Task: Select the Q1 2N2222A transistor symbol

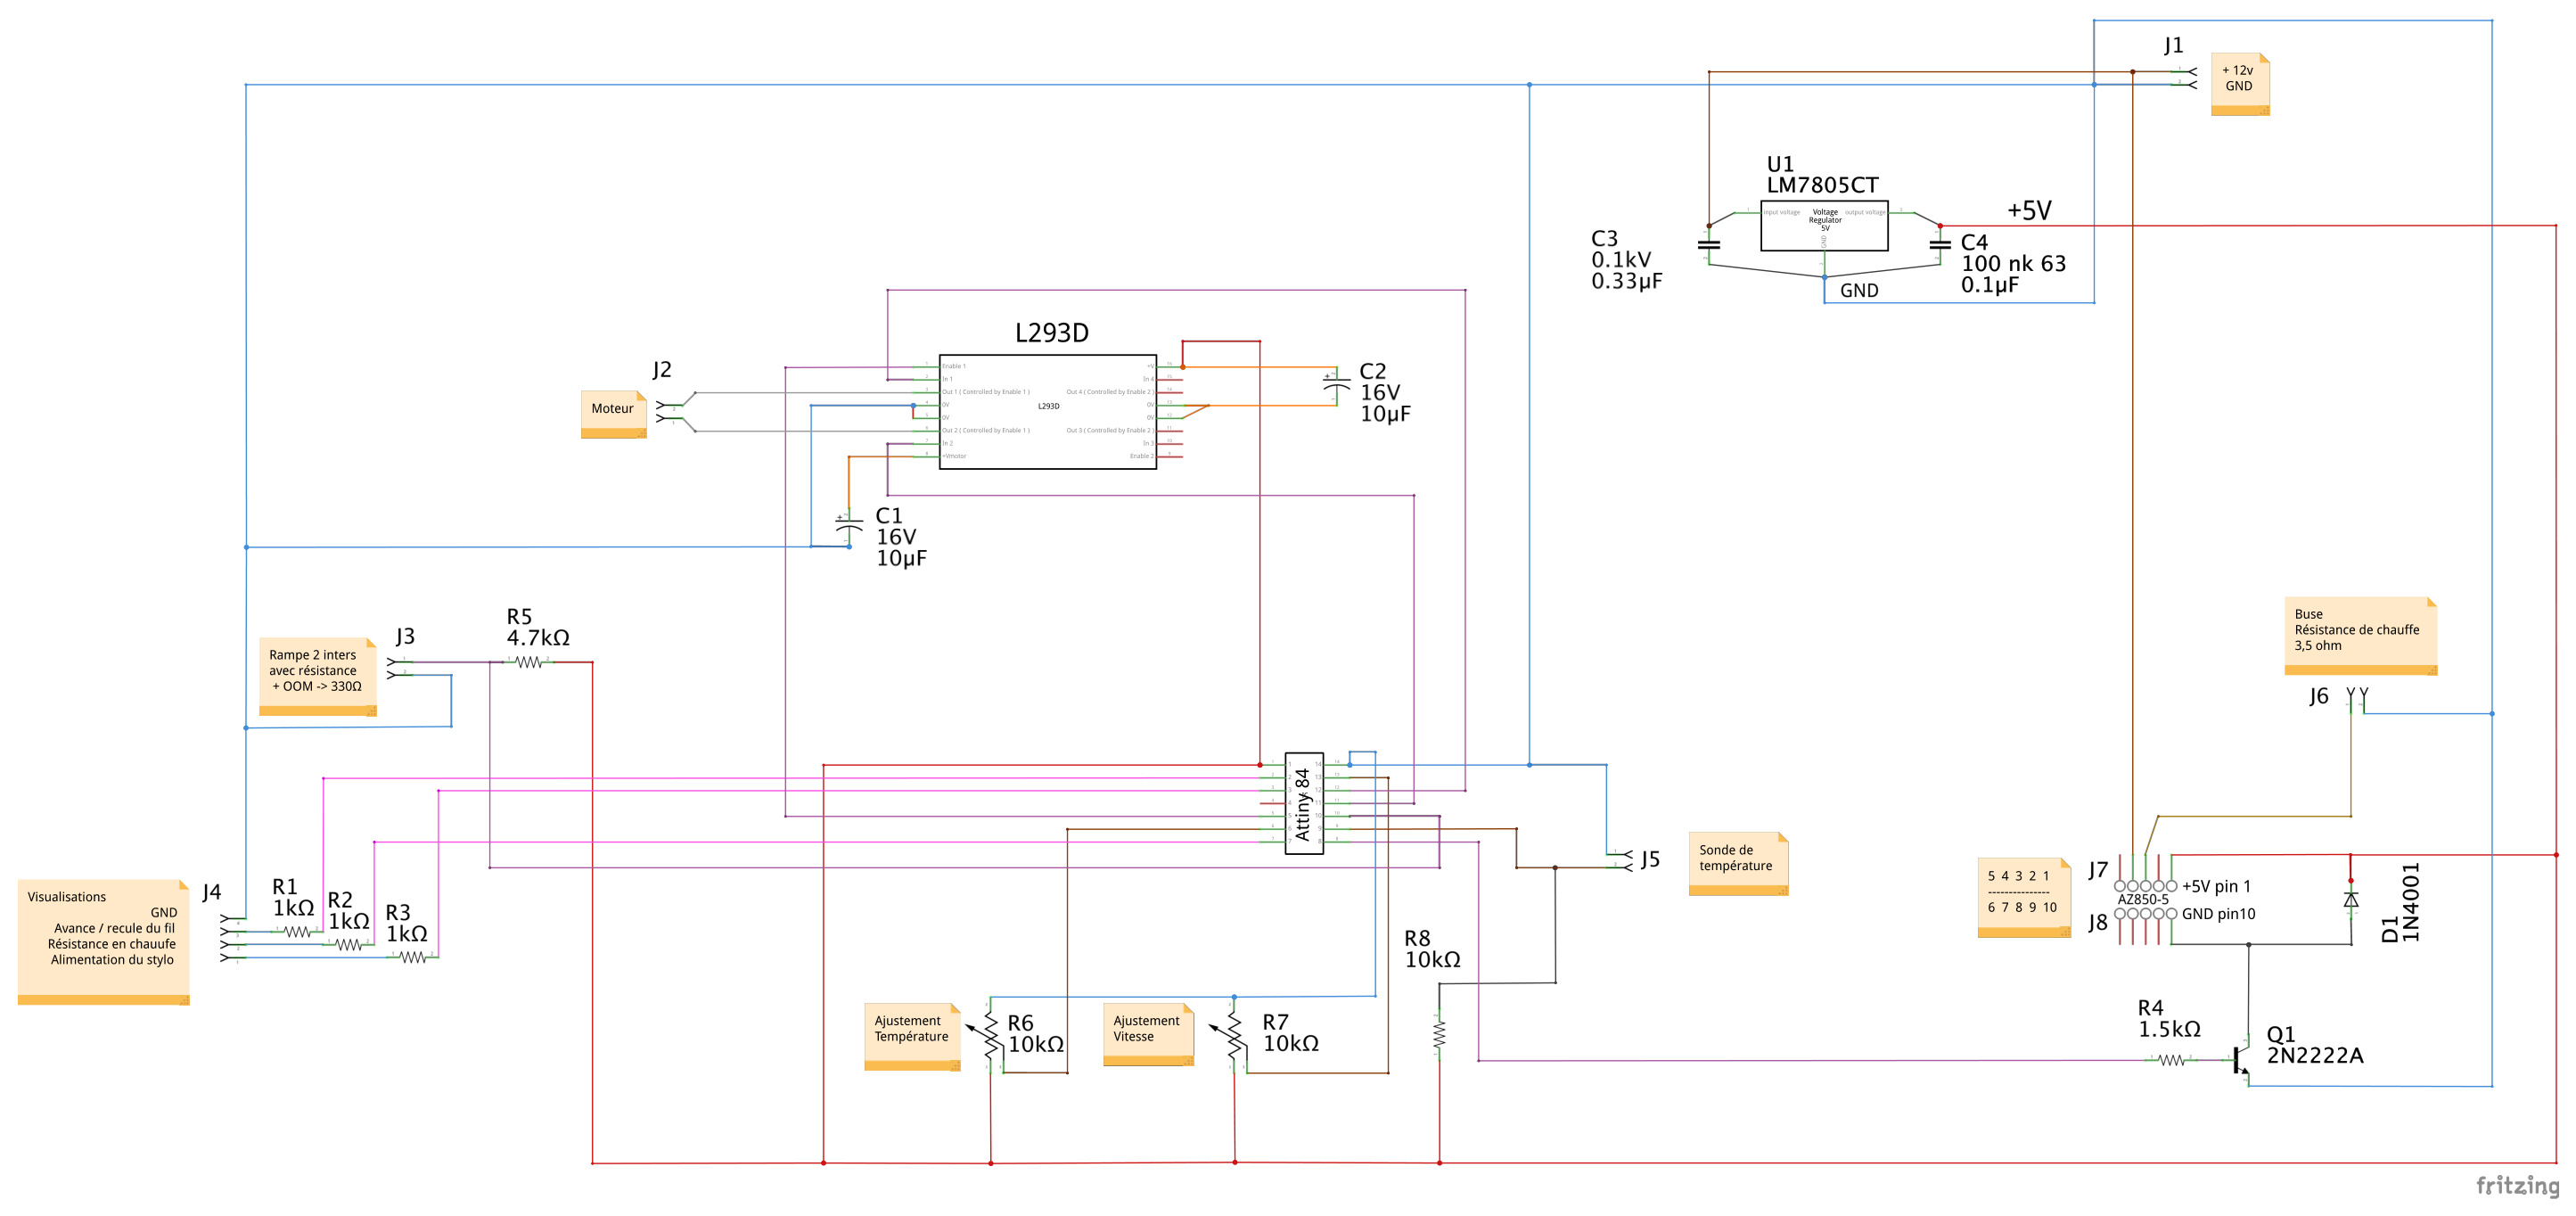Action: tap(2242, 1060)
